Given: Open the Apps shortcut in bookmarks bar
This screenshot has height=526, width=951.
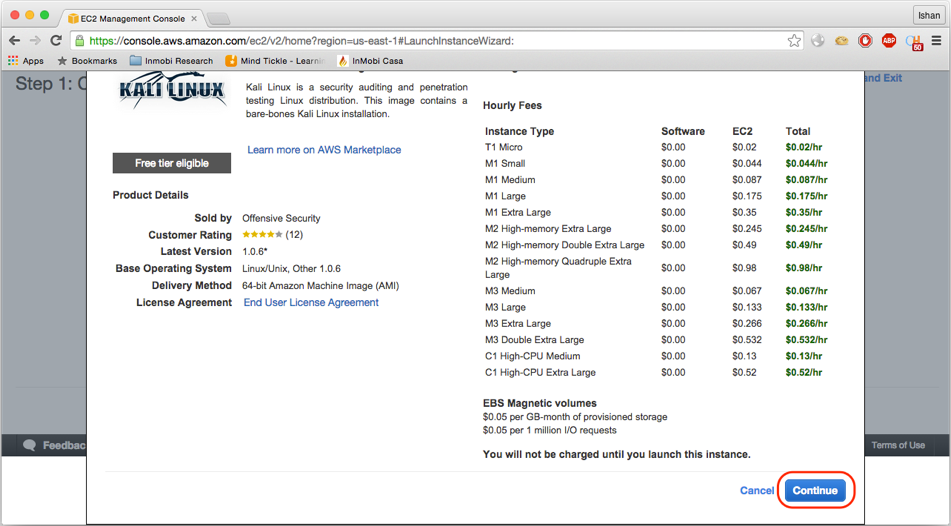Looking at the screenshot, I should point(25,61).
